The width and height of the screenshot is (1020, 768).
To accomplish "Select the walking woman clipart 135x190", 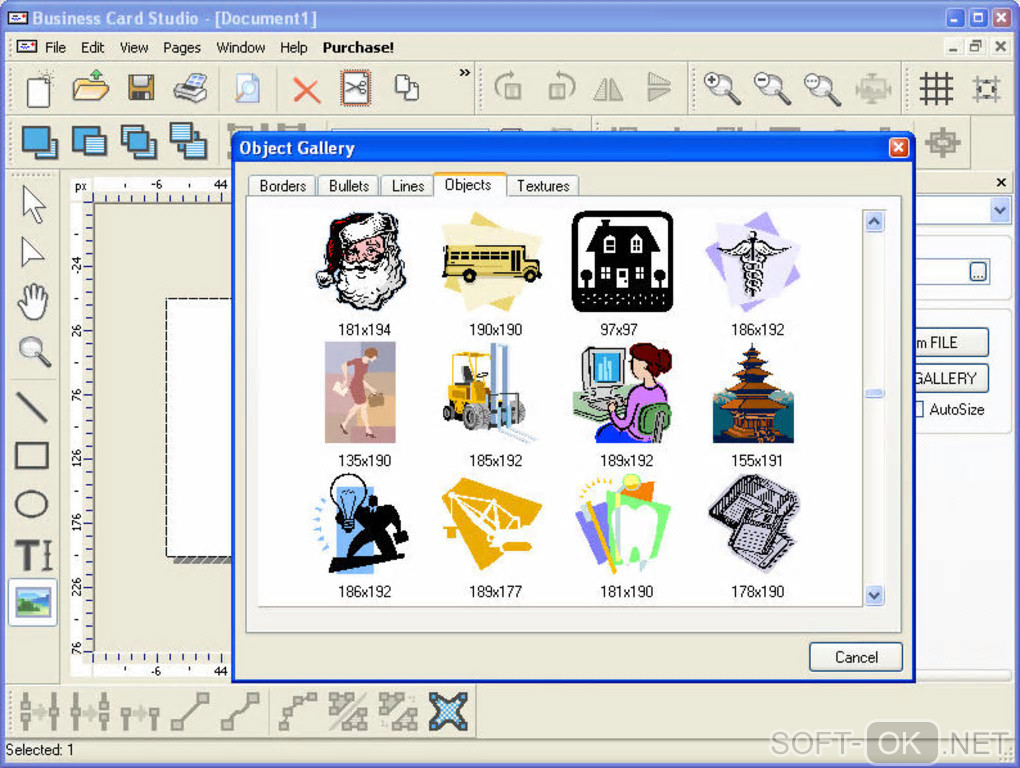I will point(360,393).
